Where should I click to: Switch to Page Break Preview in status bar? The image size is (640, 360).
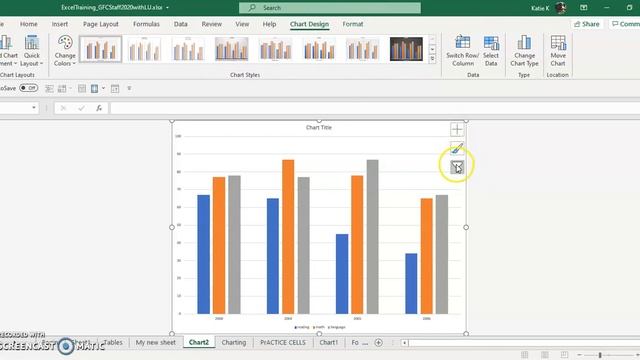564,355
